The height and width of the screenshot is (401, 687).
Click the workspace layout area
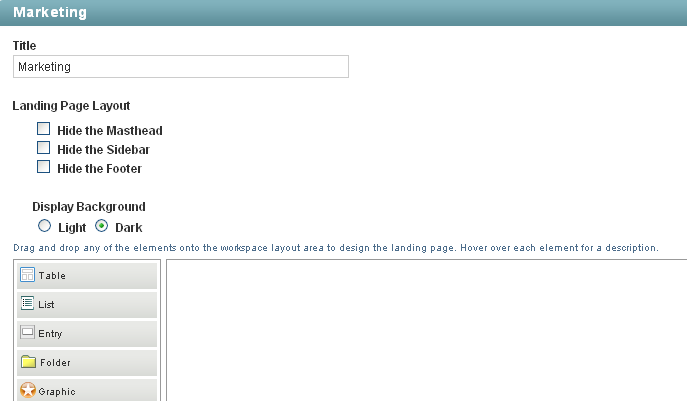tap(426, 330)
